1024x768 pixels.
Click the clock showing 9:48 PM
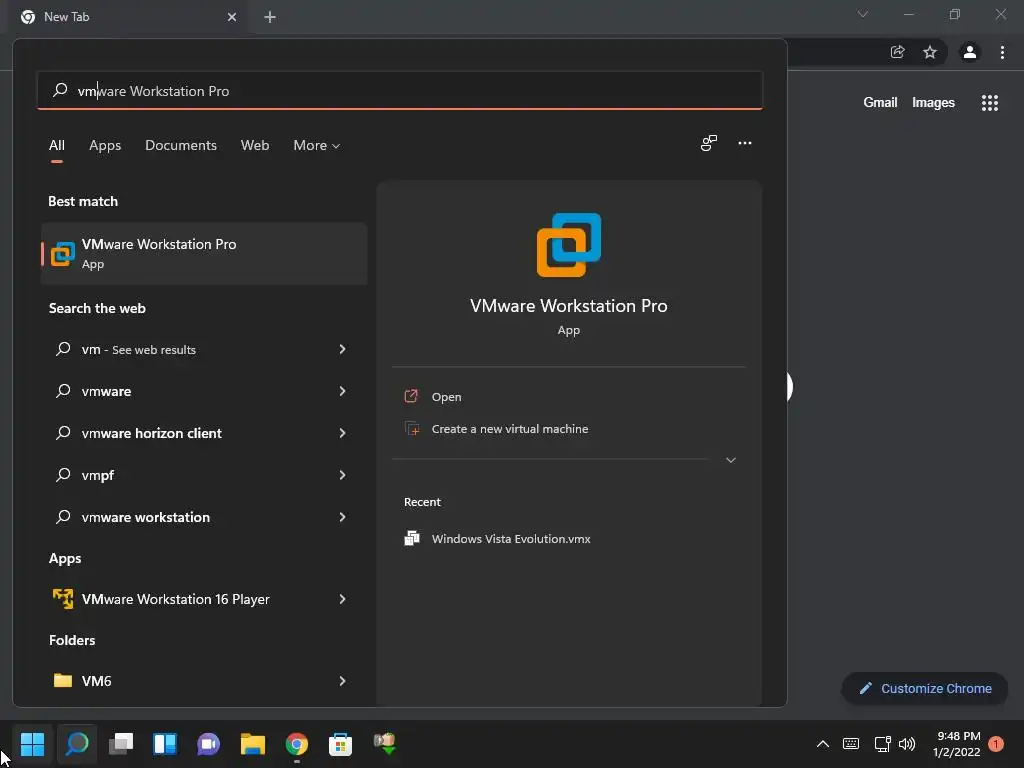click(959, 736)
